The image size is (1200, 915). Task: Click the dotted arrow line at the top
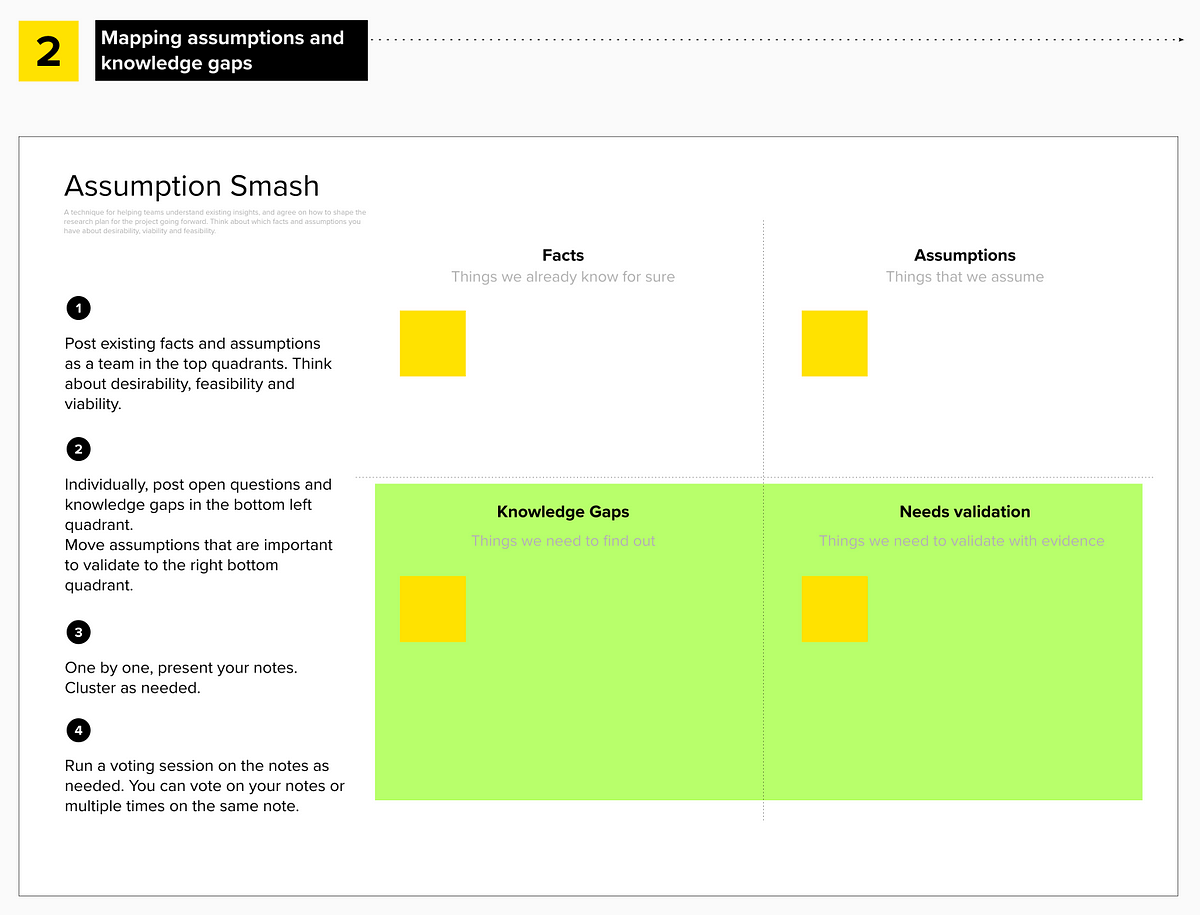[777, 39]
